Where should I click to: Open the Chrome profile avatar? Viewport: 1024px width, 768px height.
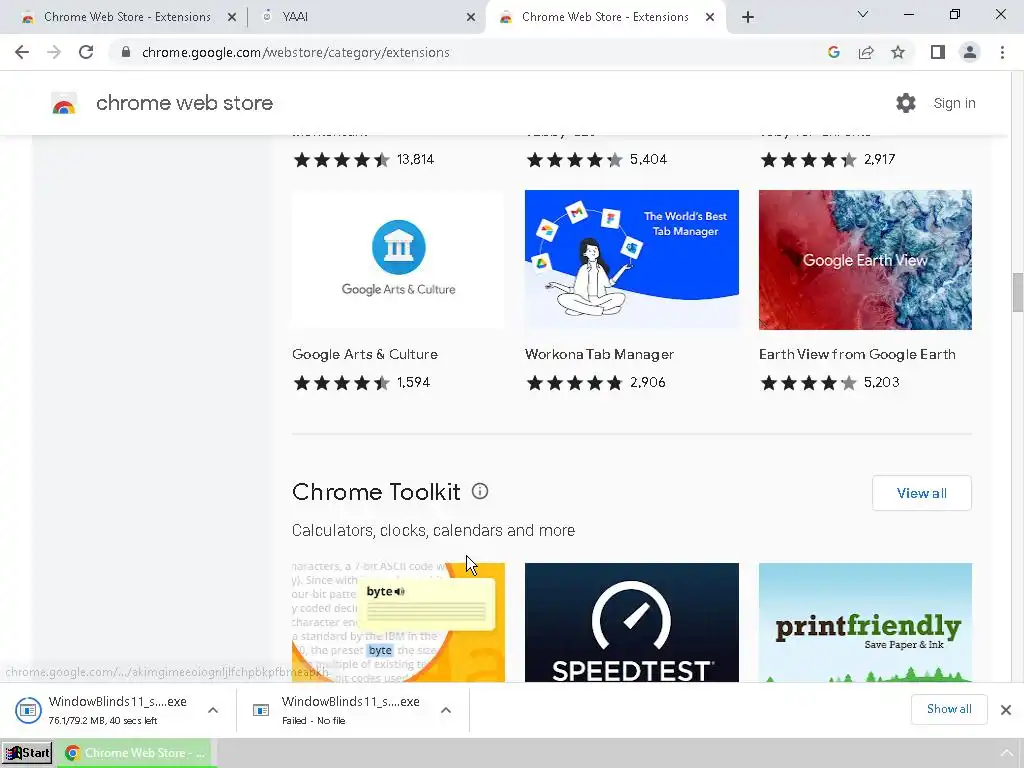click(x=970, y=52)
